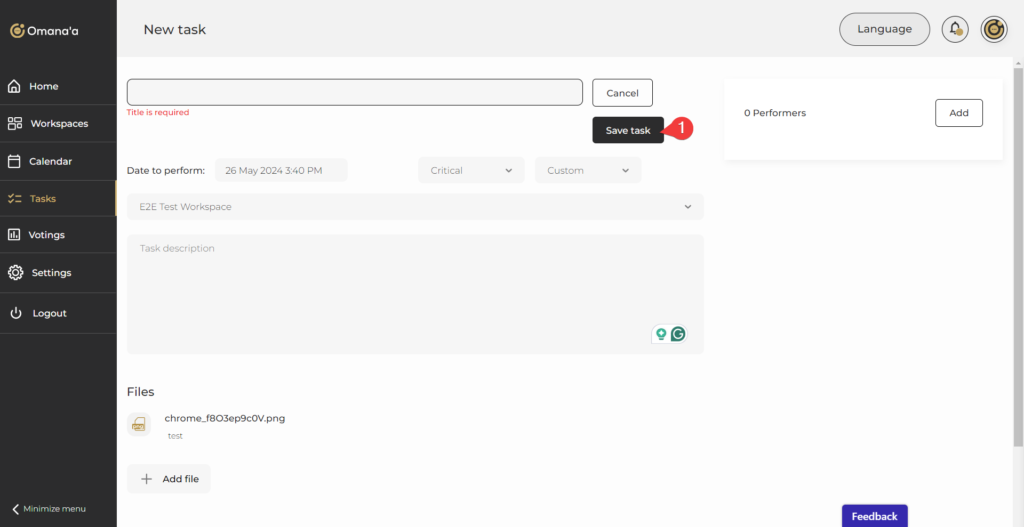
Task: Click the notification bell icon
Action: [955, 29]
